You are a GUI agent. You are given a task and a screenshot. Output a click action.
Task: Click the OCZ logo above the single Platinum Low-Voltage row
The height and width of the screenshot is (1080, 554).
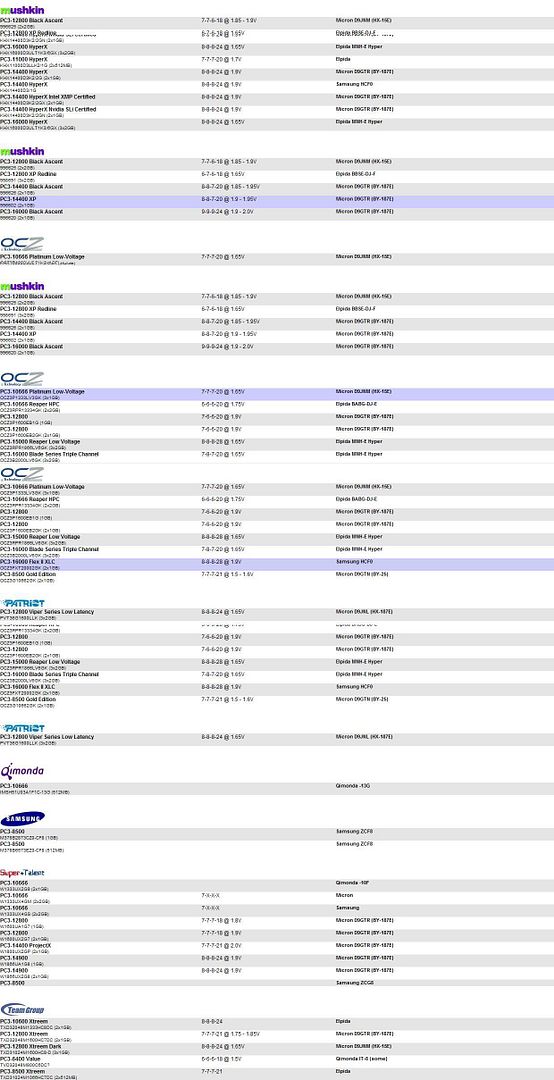[x=22, y=244]
